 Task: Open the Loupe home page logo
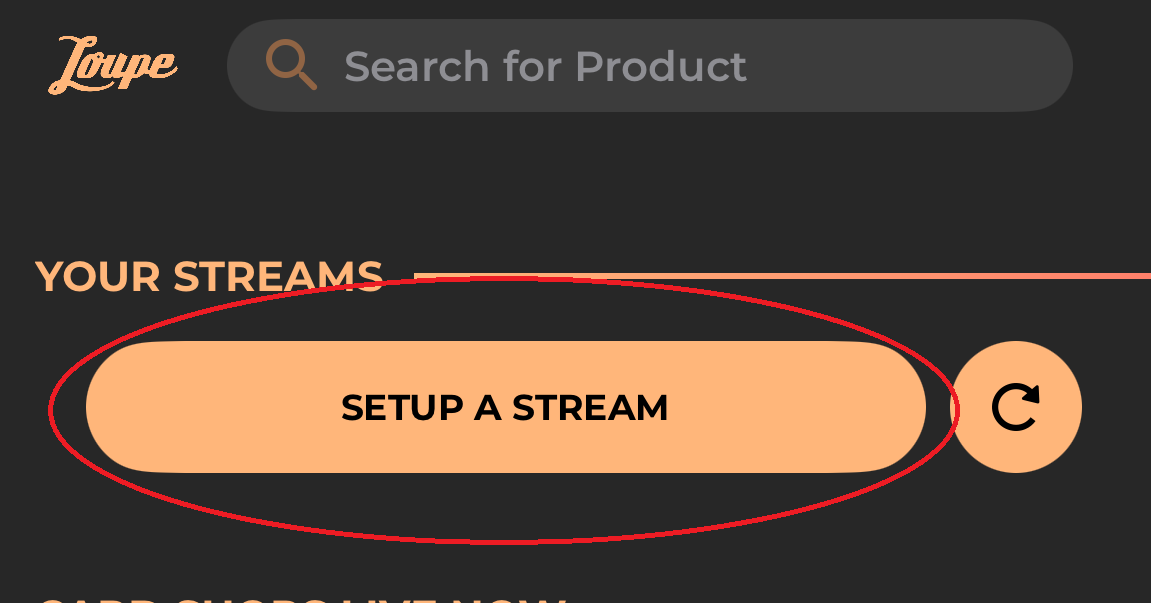click(x=113, y=66)
